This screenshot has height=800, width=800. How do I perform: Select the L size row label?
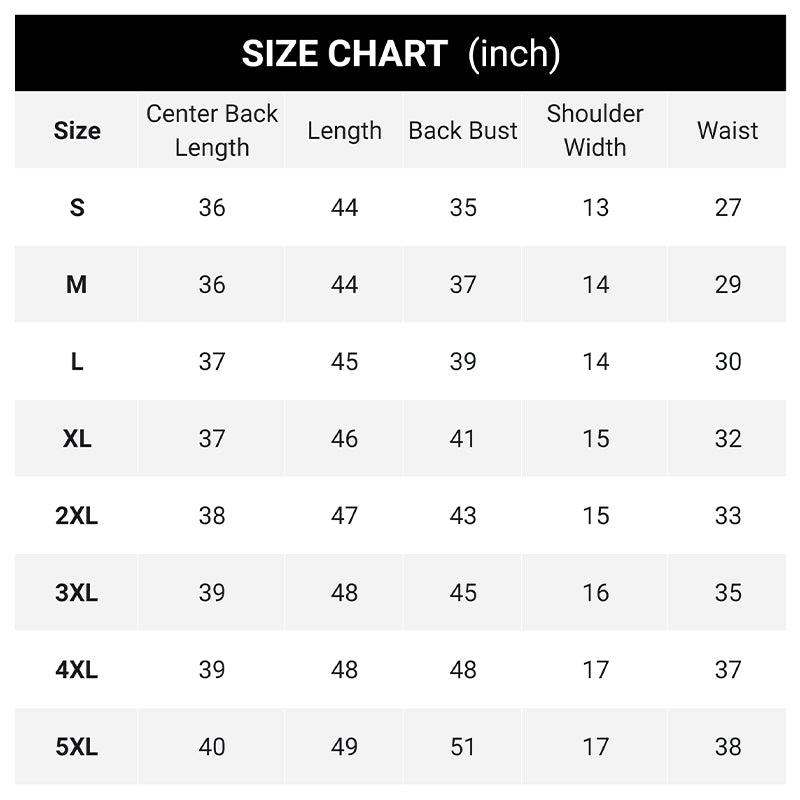(77, 362)
